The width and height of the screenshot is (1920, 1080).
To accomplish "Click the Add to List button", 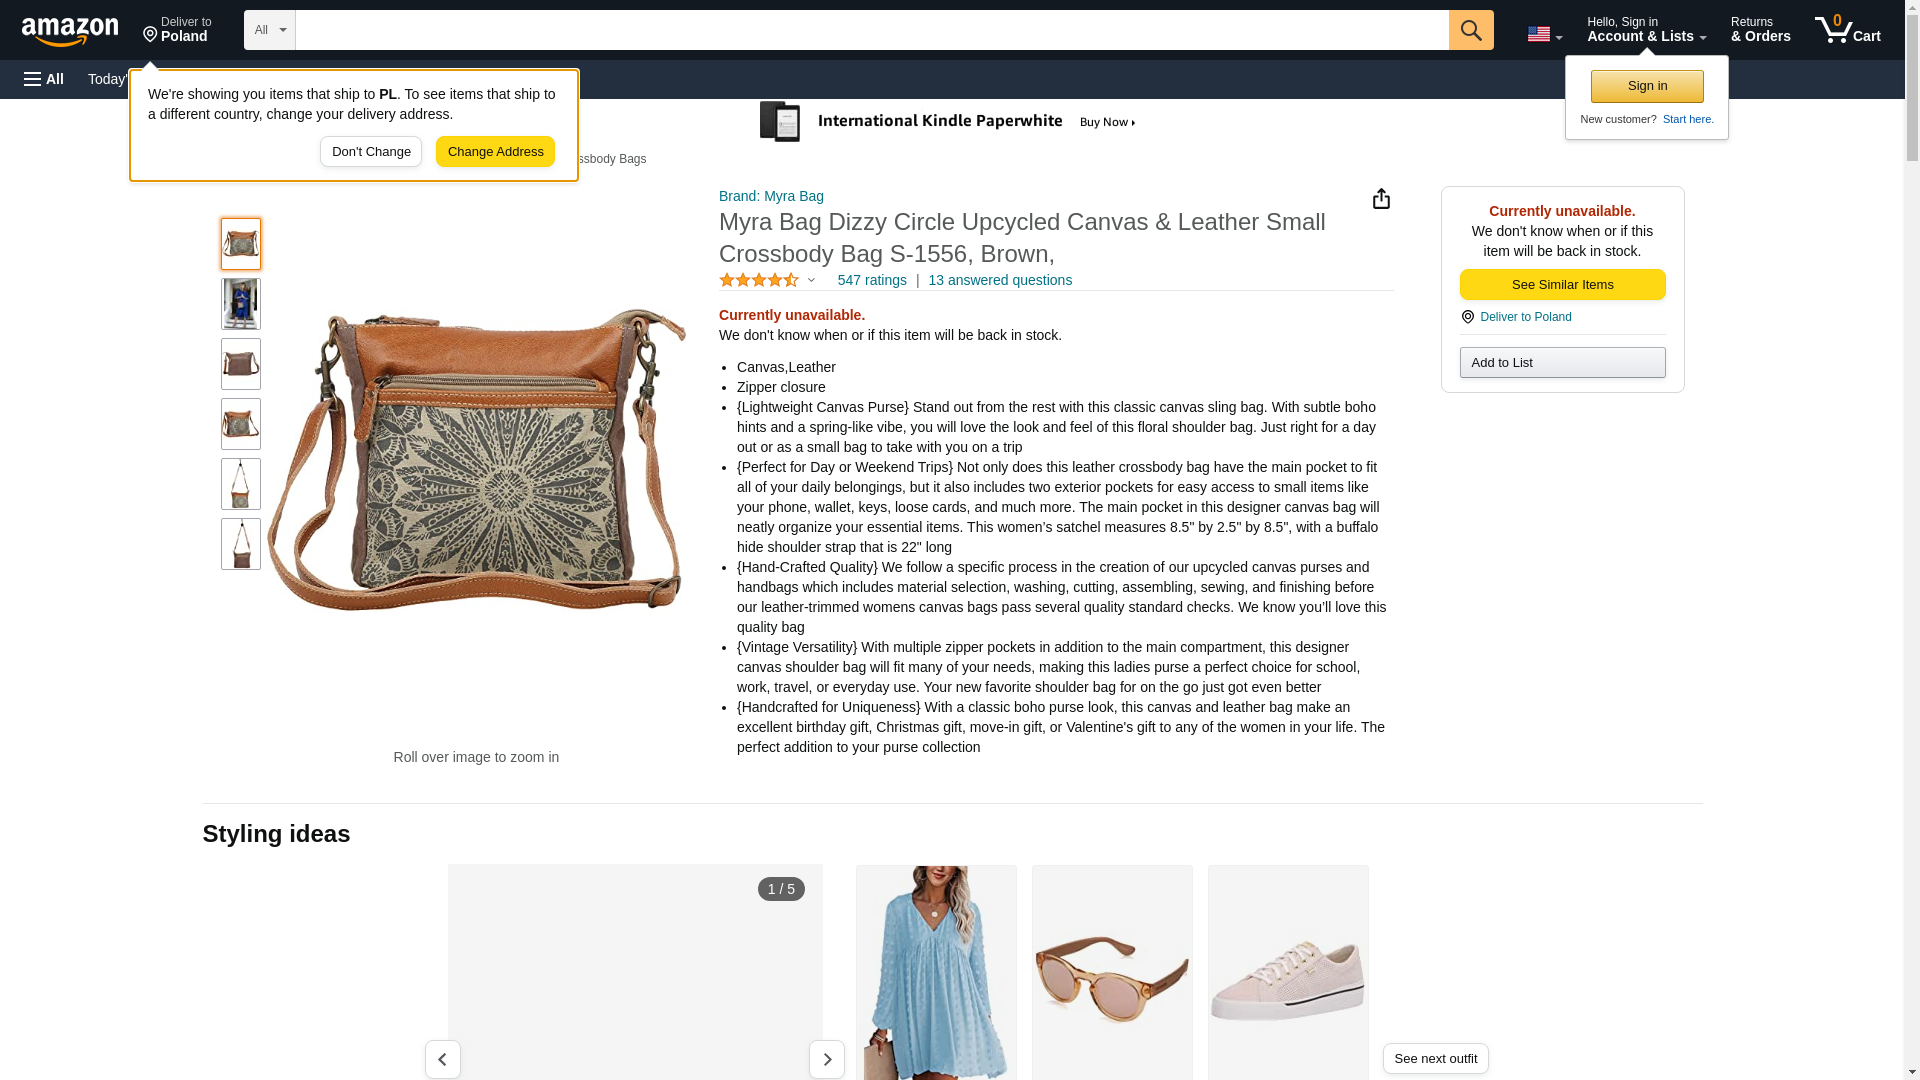I will 1562,362.
